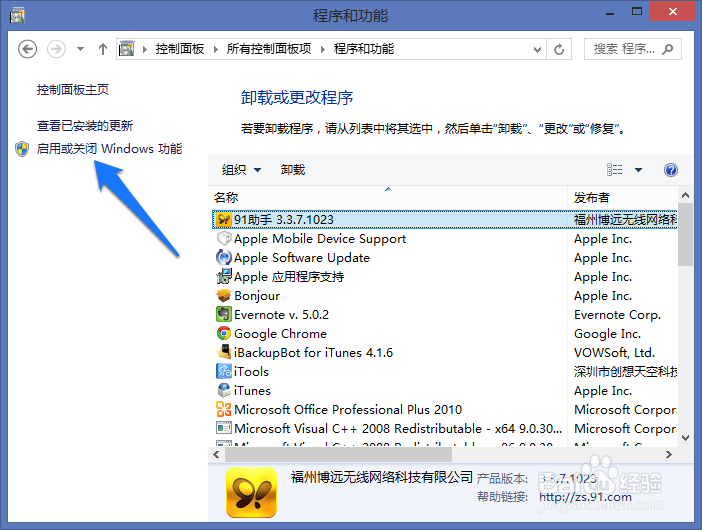Select Apple Software Update entry

(302, 258)
